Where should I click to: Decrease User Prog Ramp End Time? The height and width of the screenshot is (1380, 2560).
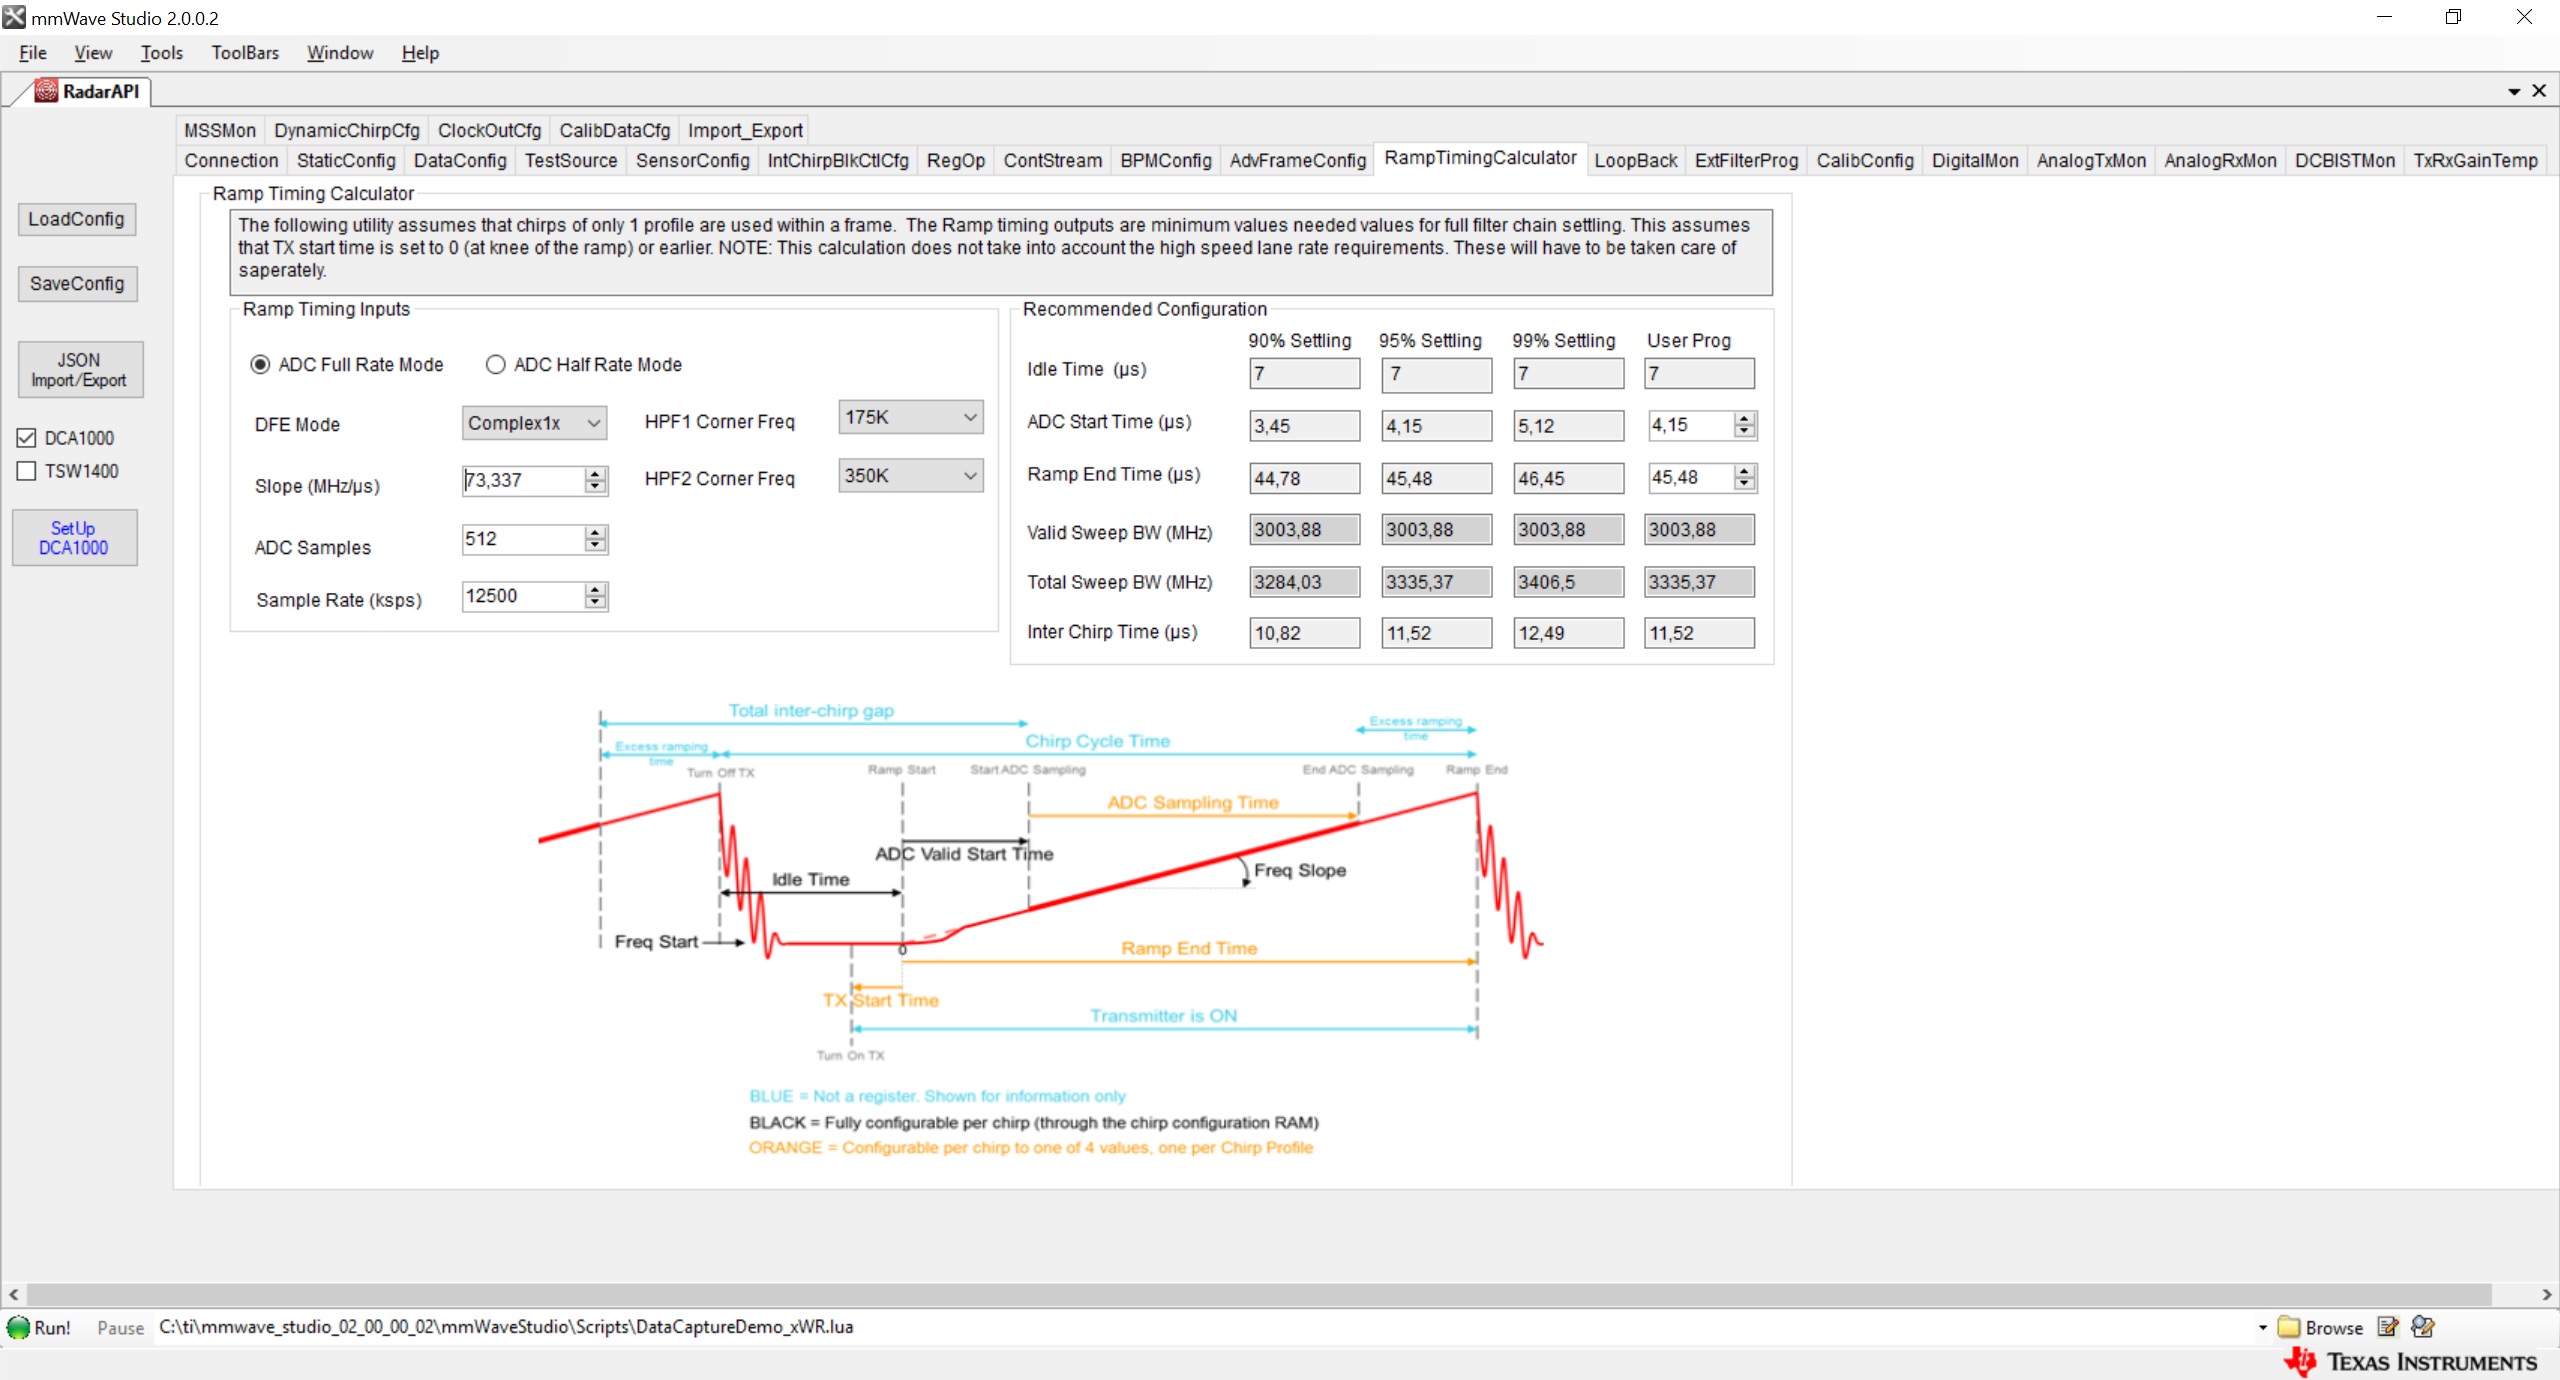(x=1745, y=484)
